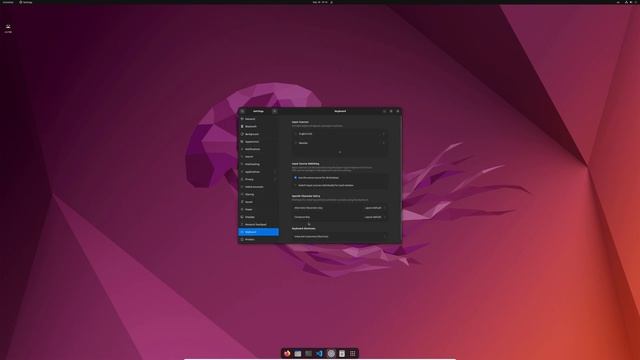This screenshot has height=360, width=640.
Task: Expand Applications in settings sidebar
Action: click(259, 172)
